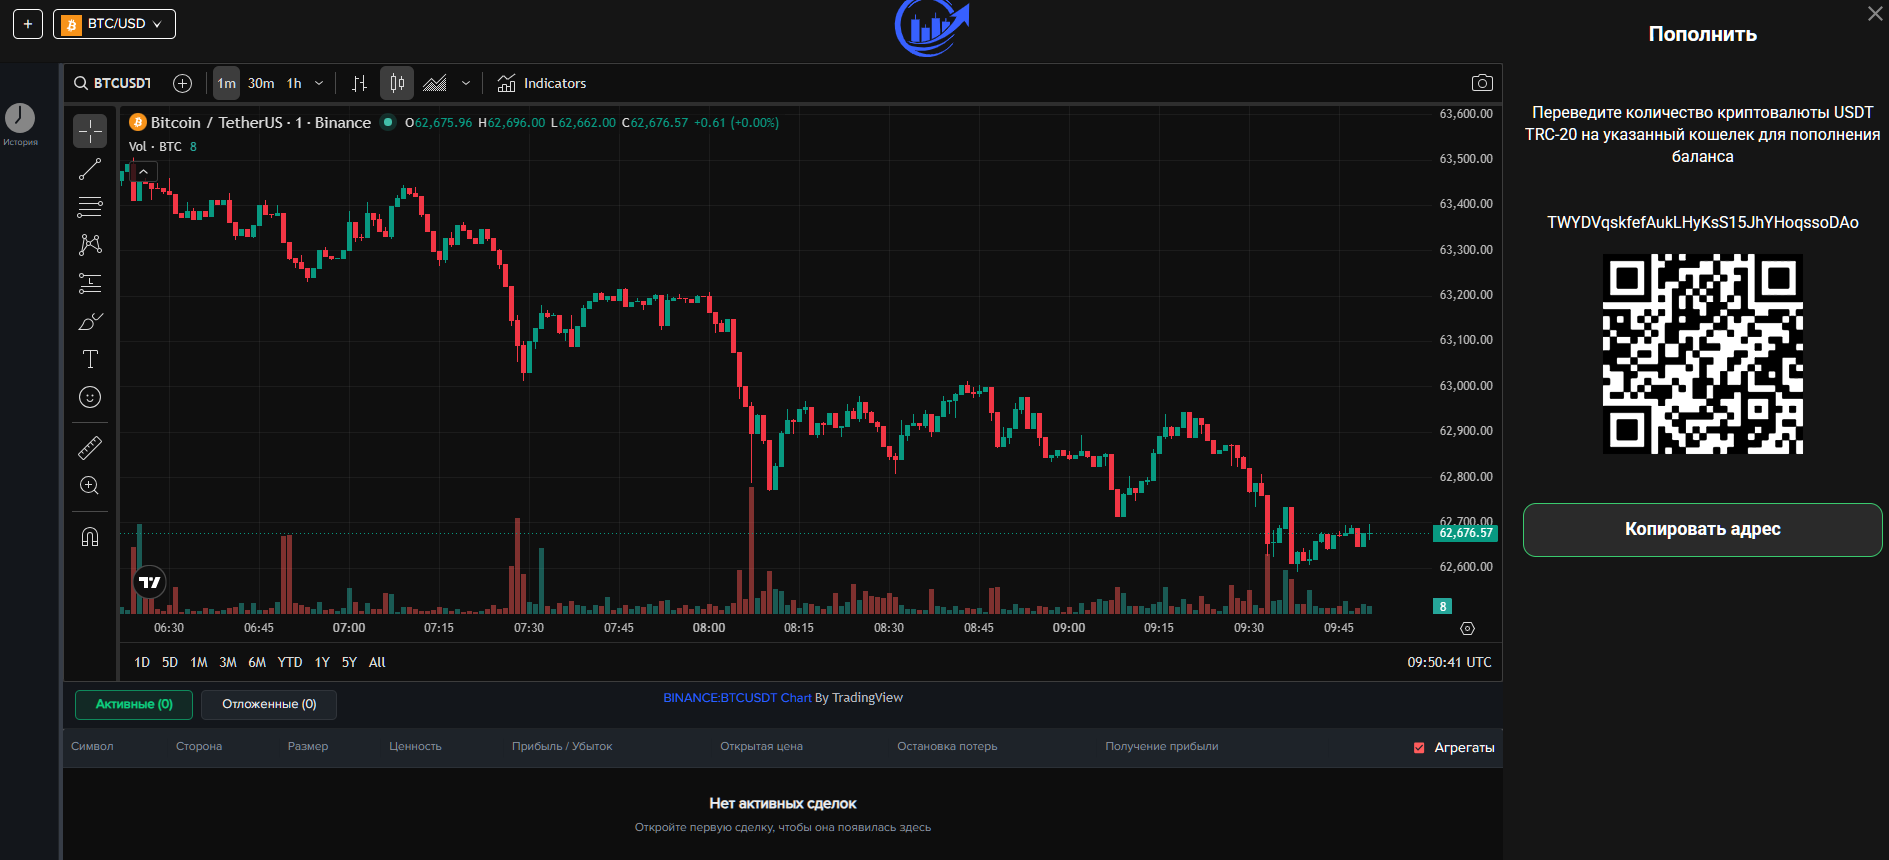Toggle the magnet mode icon

coord(90,537)
